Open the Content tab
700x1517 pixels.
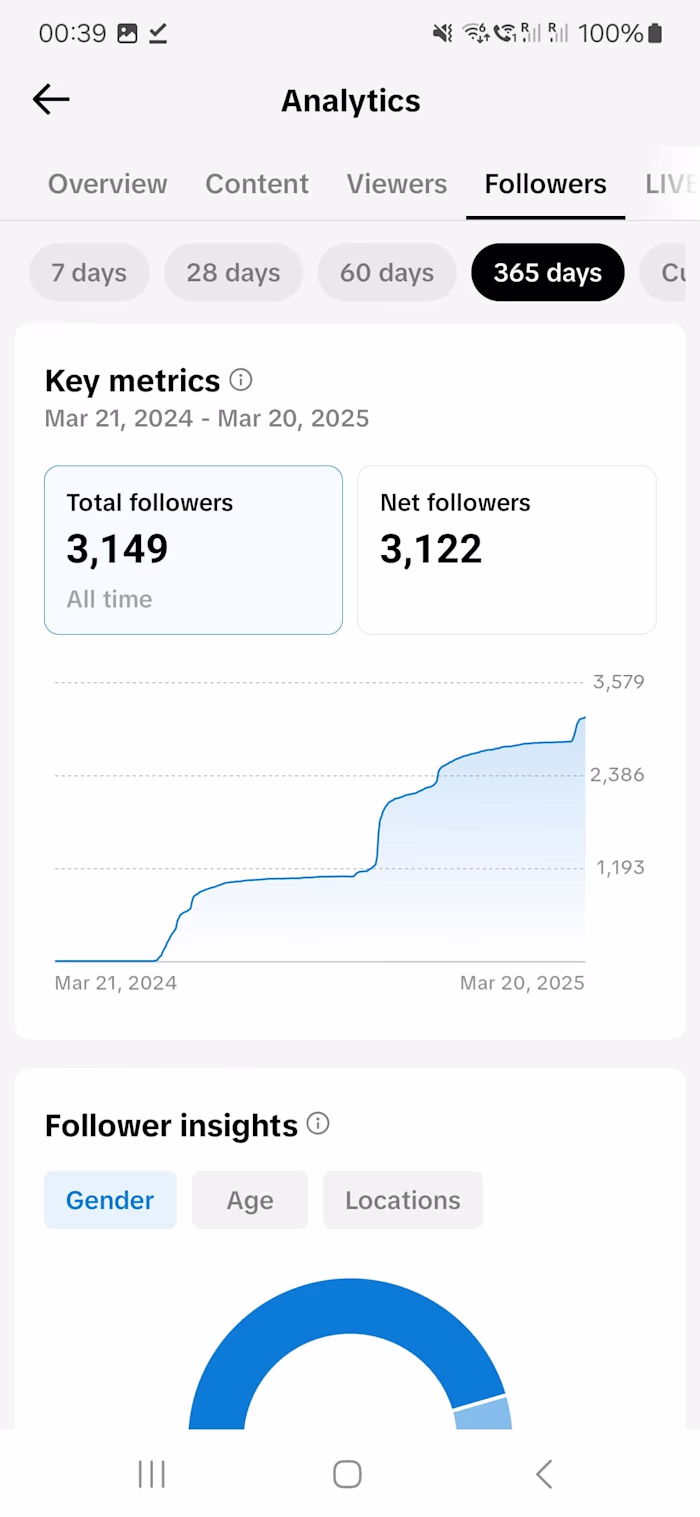257,184
